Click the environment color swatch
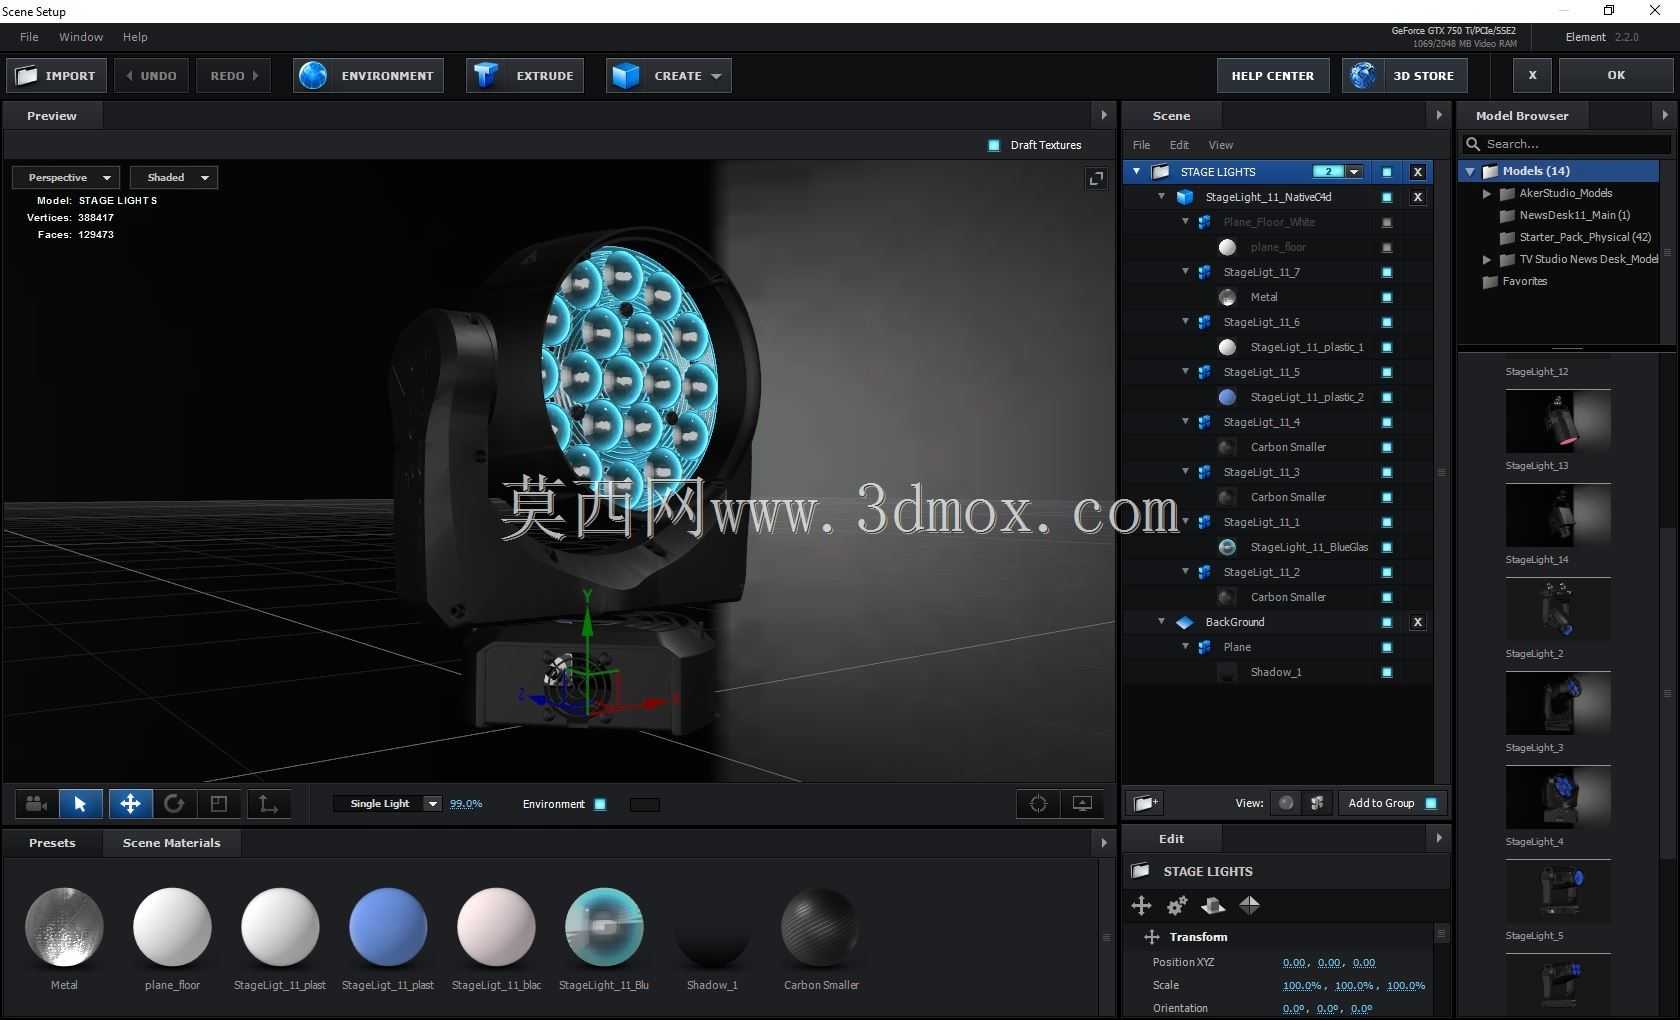 pos(645,804)
